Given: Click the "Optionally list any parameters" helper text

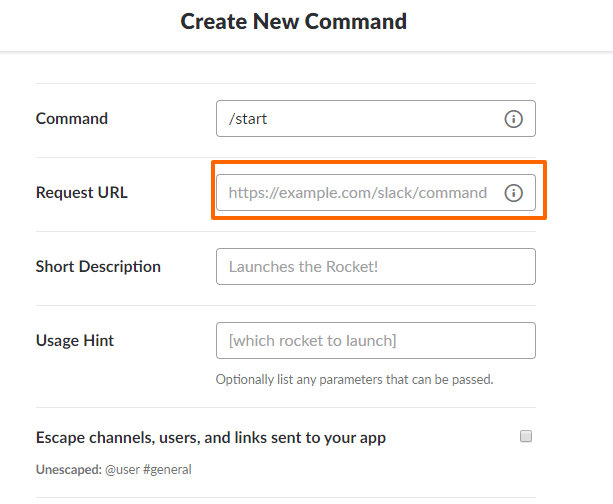Looking at the screenshot, I should pos(354,380).
